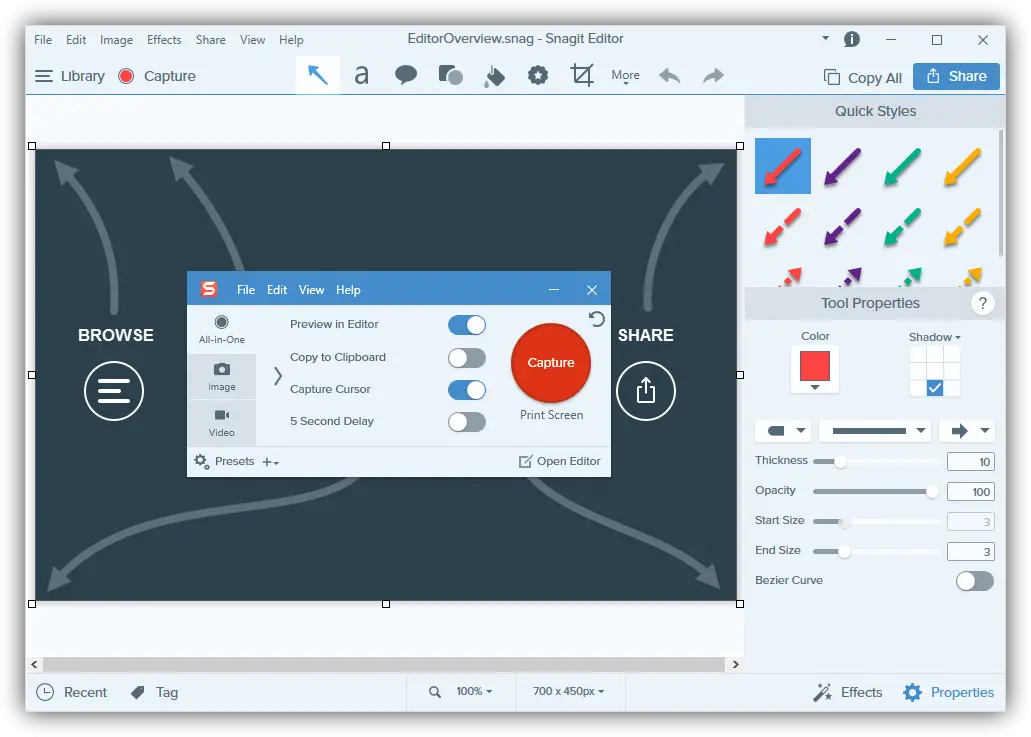This screenshot has height=737, width=1031.
Task: Click the Redo arrow
Action: 713,76
